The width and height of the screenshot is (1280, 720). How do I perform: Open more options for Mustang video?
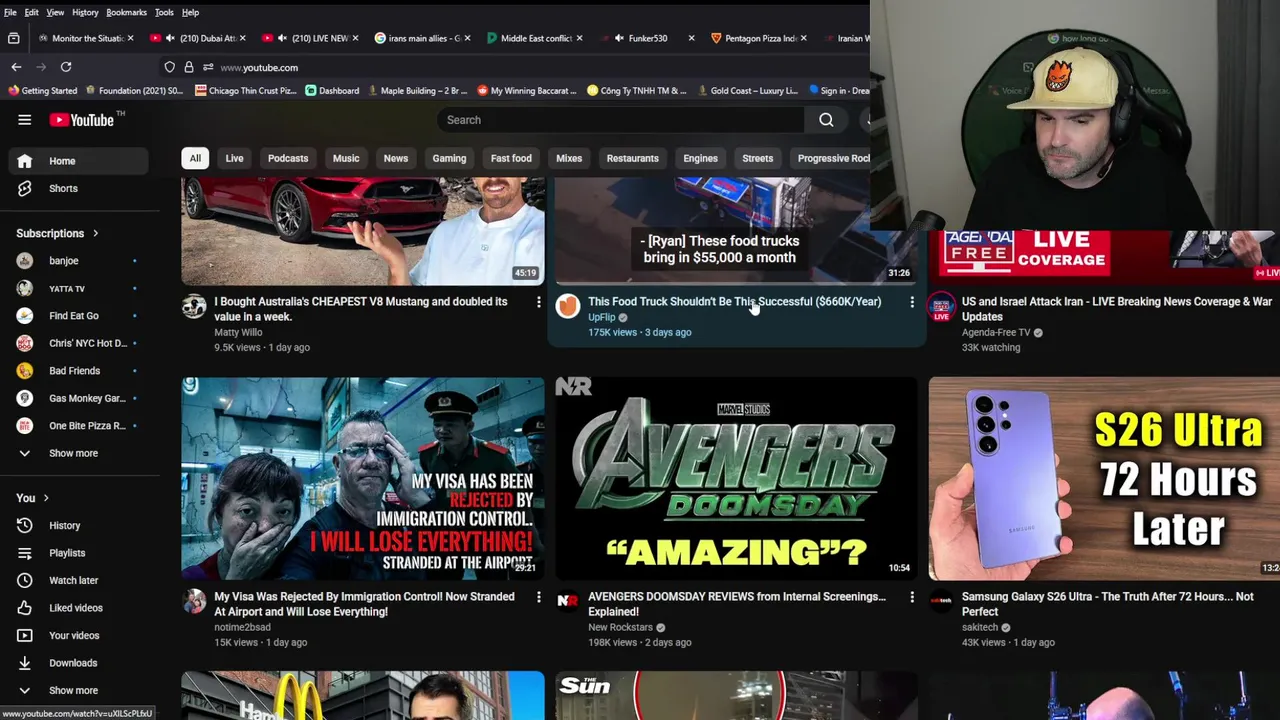[538, 302]
